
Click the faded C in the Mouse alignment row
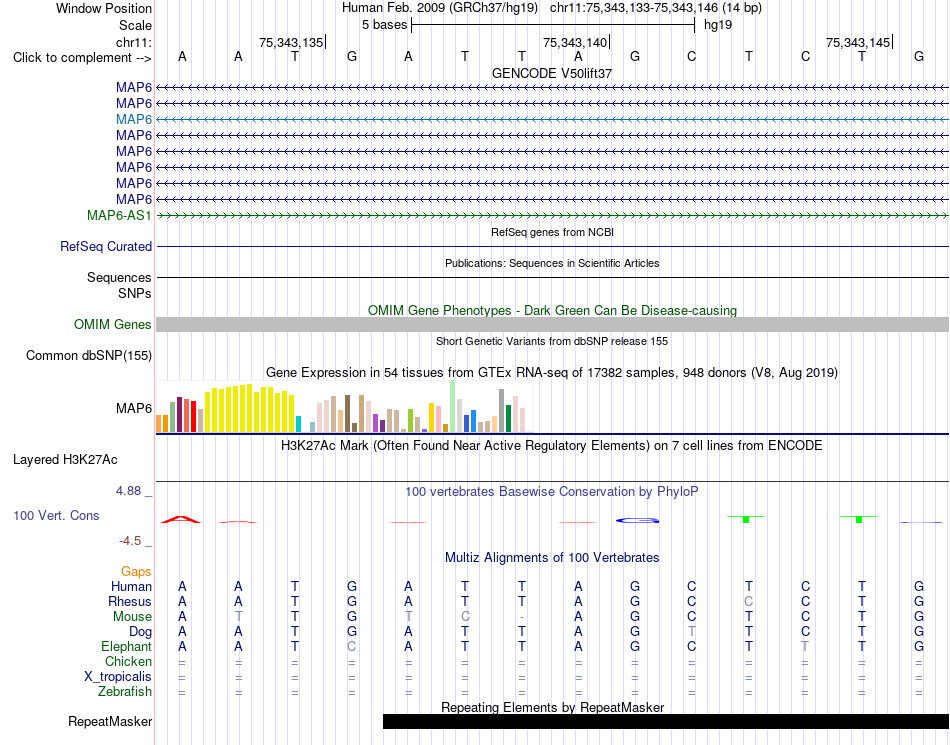tap(465, 617)
